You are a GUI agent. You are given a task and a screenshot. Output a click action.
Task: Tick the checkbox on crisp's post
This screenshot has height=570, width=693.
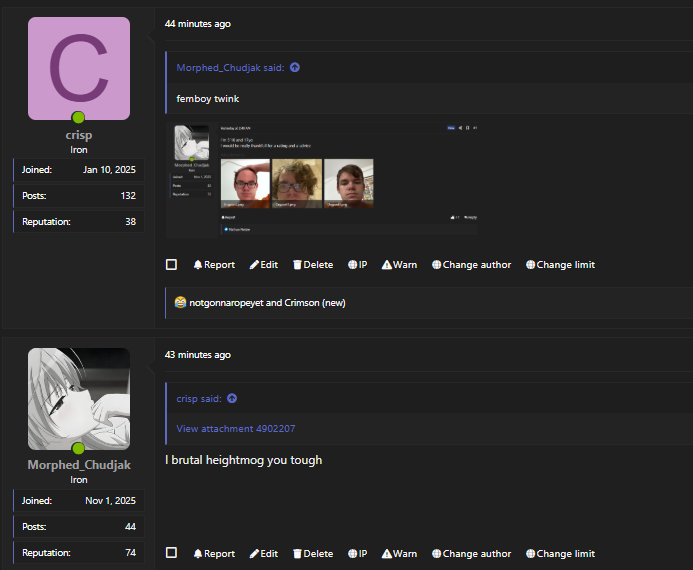click(171, 265)
